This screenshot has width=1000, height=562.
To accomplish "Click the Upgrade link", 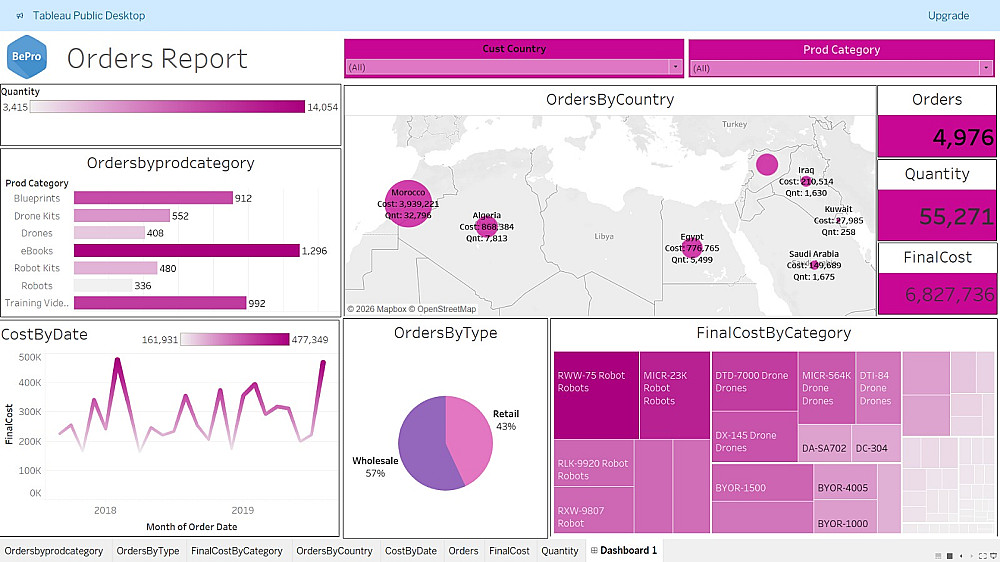I will (x=948, y=16).
